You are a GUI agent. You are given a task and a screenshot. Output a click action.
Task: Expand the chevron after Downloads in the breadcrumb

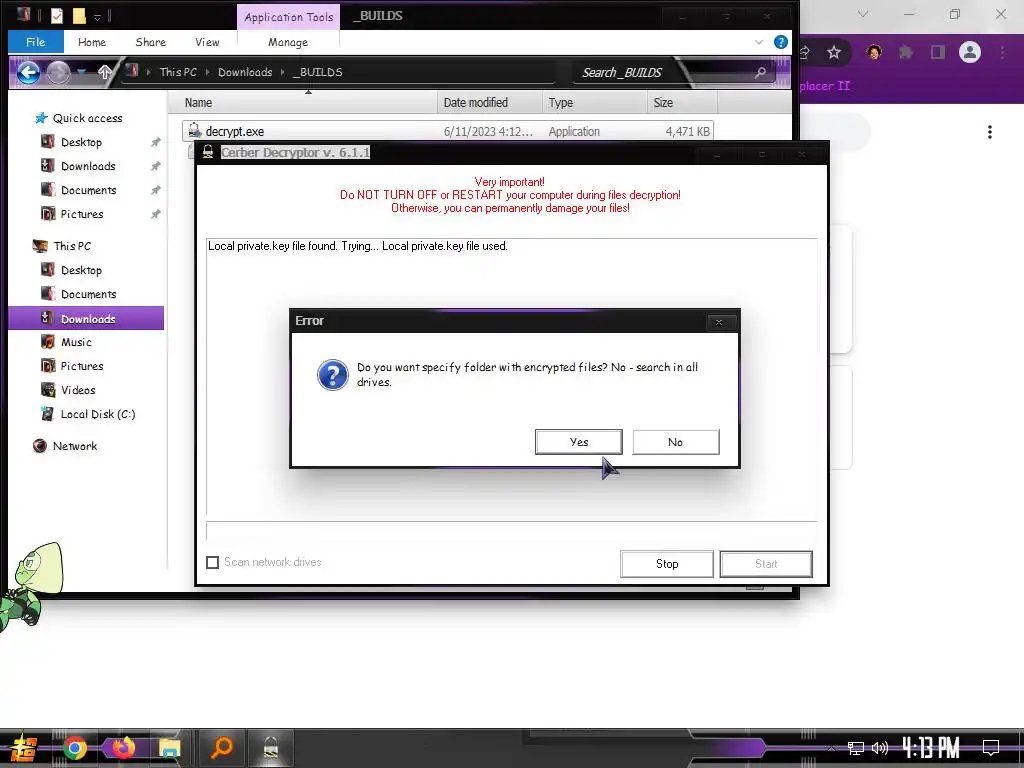click(283, 72)
